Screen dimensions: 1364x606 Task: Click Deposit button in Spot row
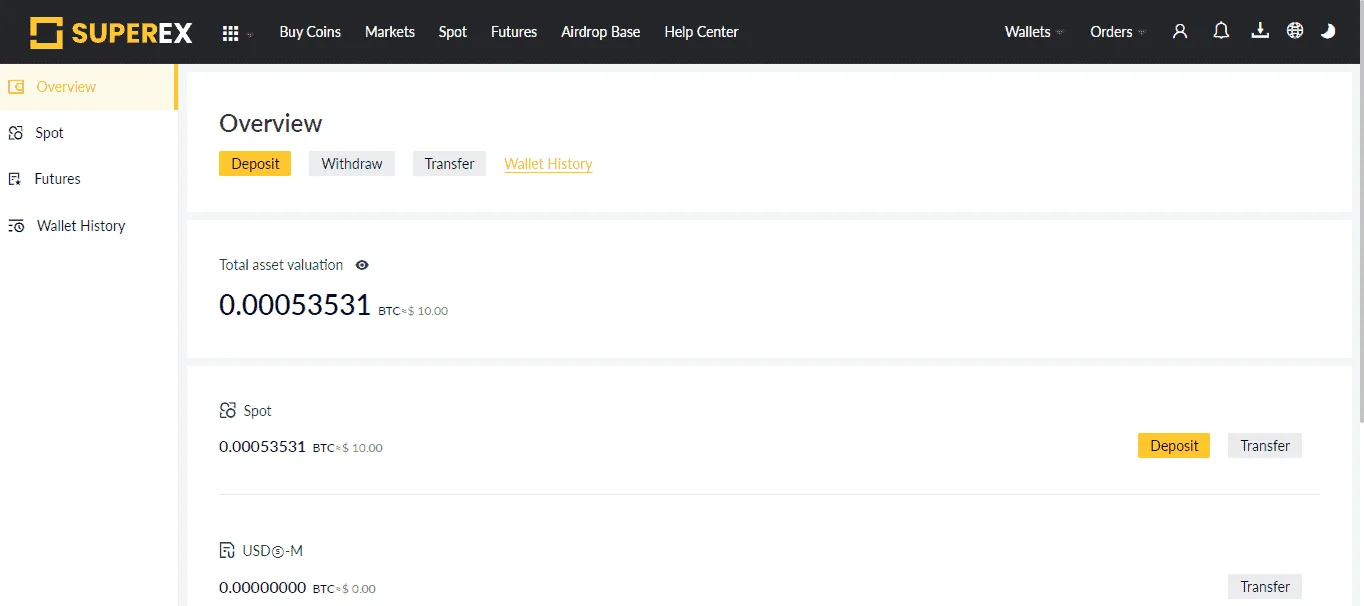click(x=1174, y=446)
